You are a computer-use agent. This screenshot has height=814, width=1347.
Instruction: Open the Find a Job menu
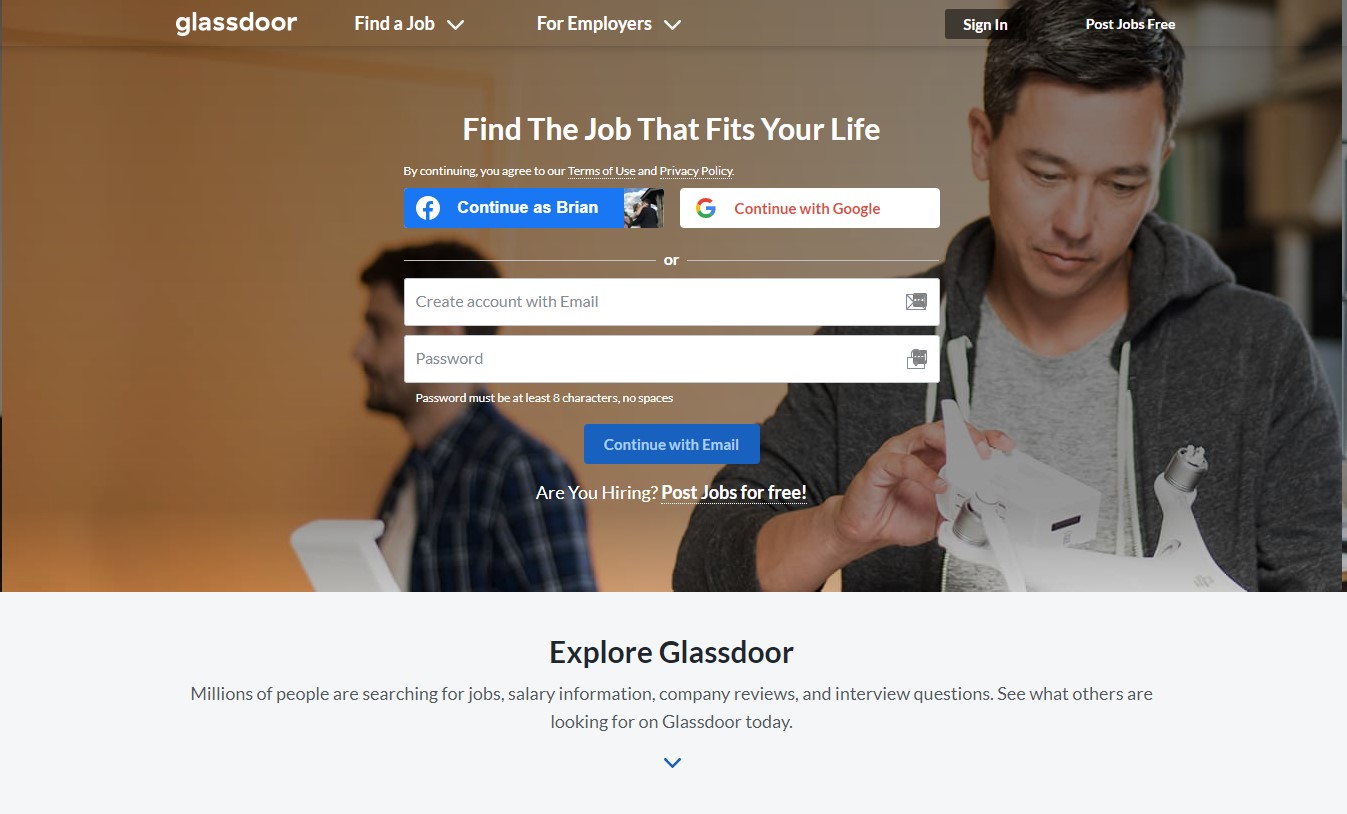[409, 23]
